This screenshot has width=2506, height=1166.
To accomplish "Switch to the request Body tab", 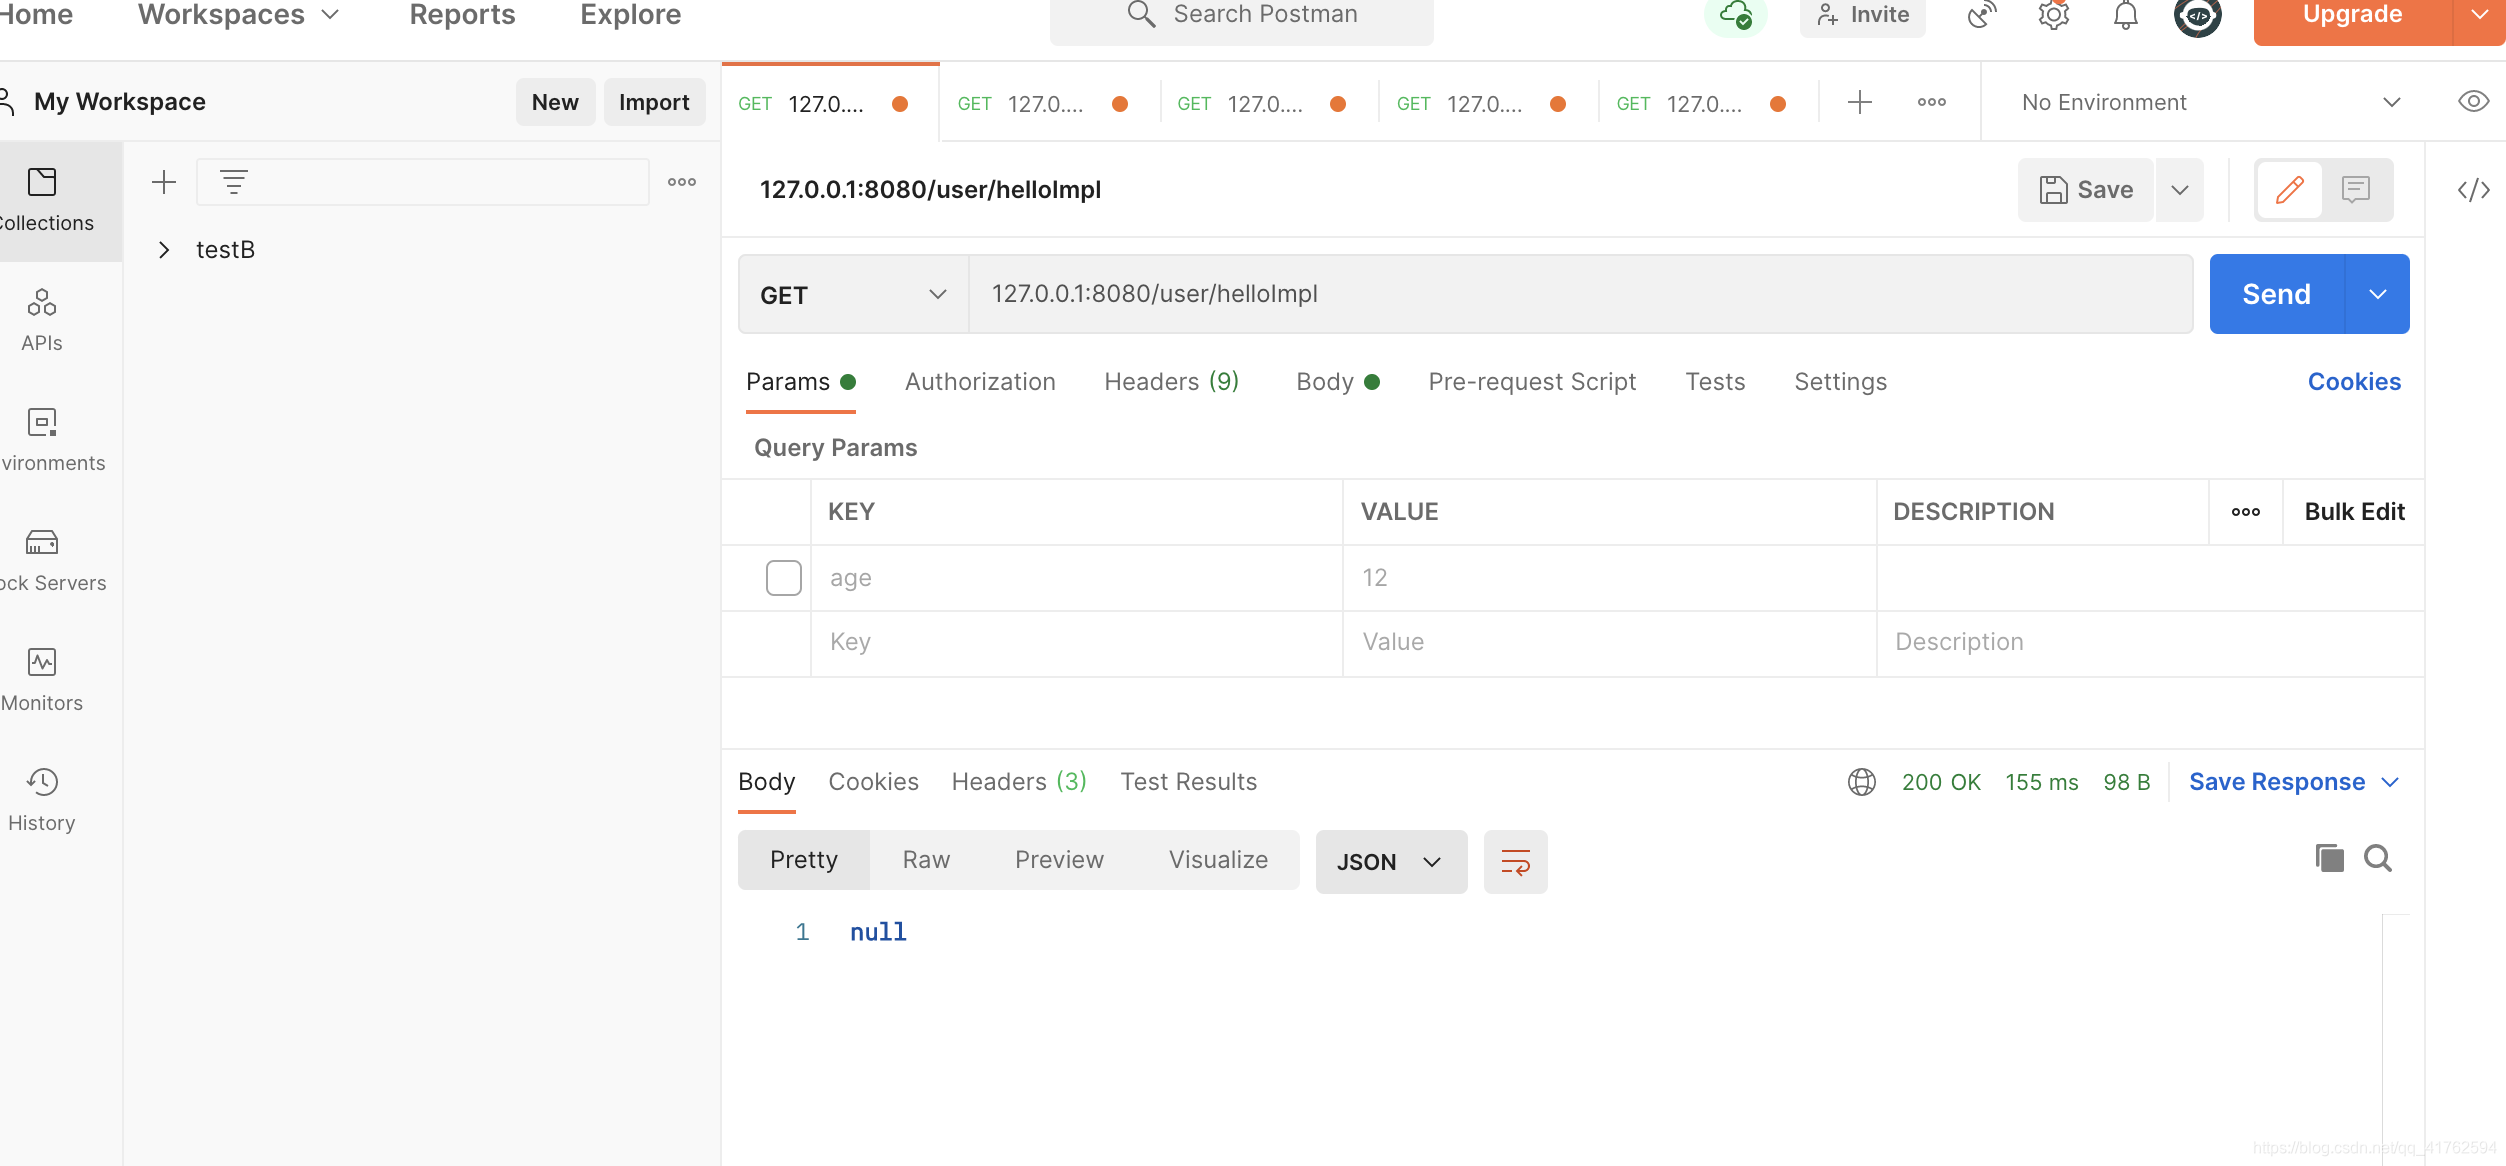I will [1337, 382].
